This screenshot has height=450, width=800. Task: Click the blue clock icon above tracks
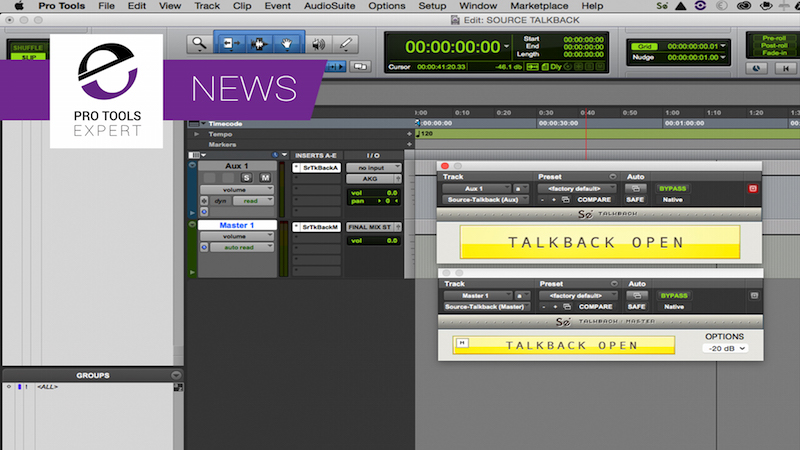point(274,155)
